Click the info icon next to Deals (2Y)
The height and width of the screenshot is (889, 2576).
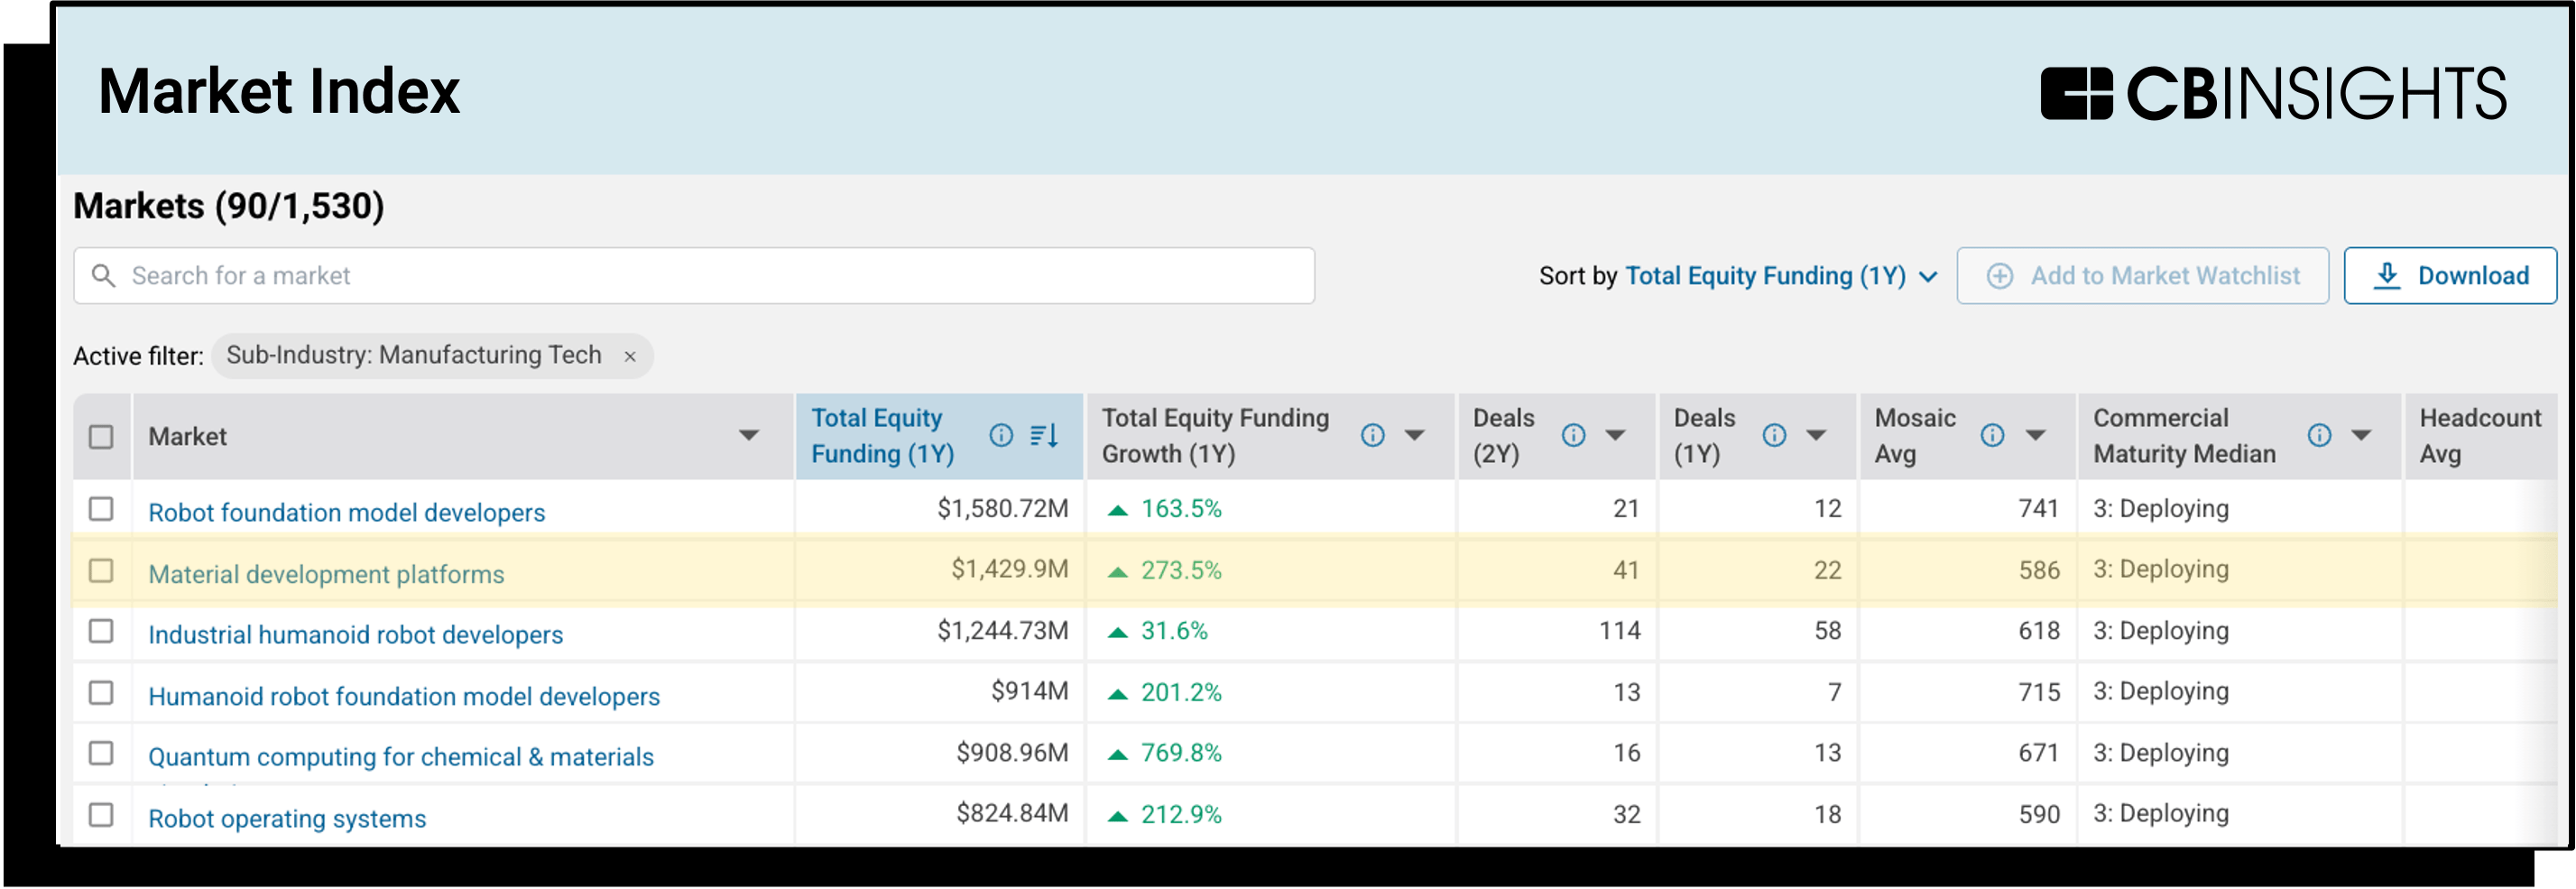point(1573,435)
